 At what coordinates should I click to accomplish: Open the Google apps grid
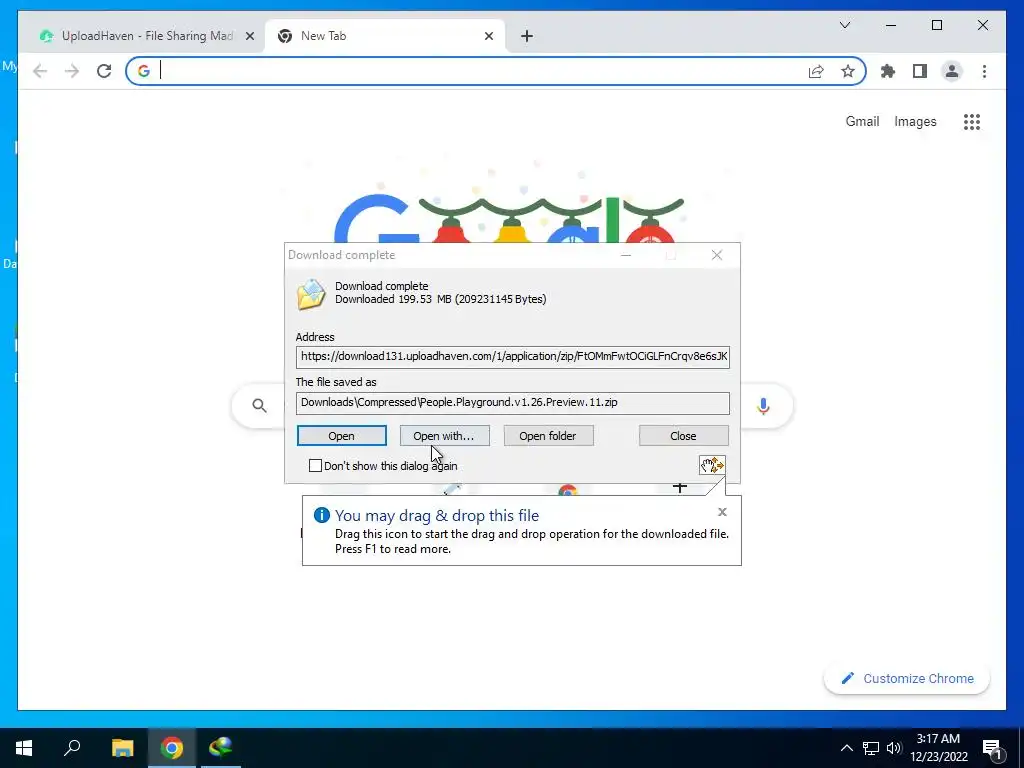[x=972, y=121]
